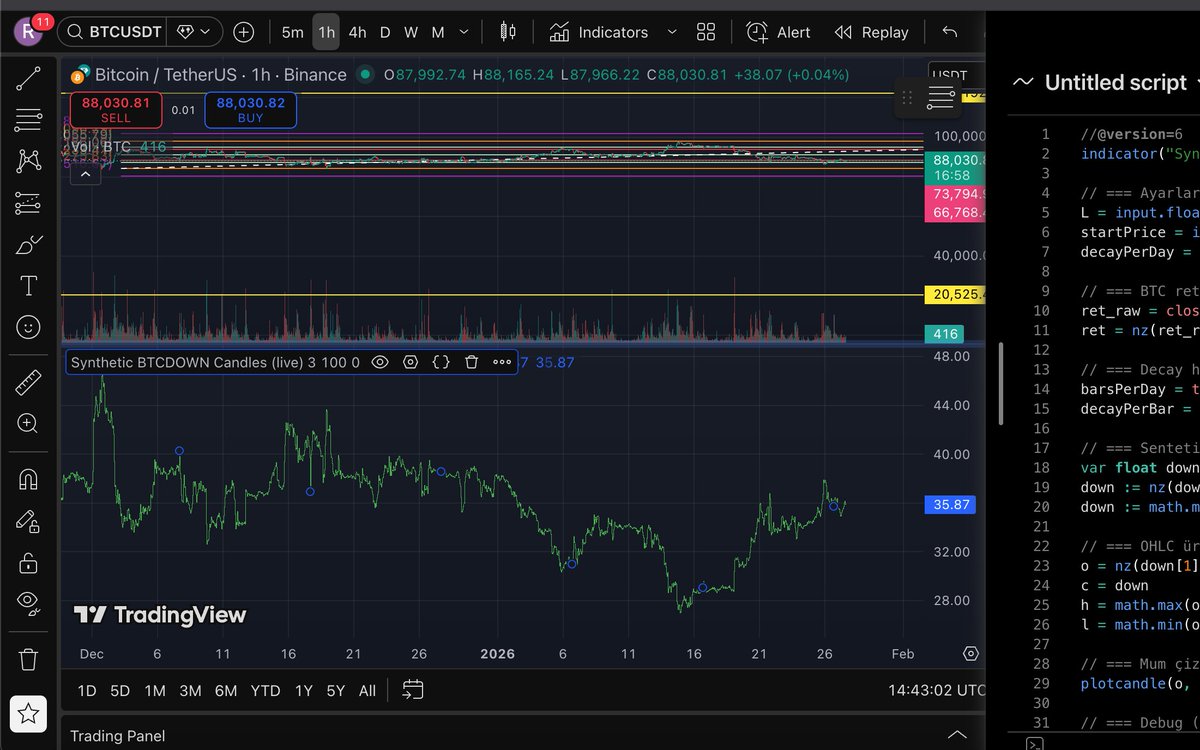Open settings of Synthetic BTCDOWN Candles indicator
The width and height of the screenshot is (1200, 750).
click(x=410, y=362)
